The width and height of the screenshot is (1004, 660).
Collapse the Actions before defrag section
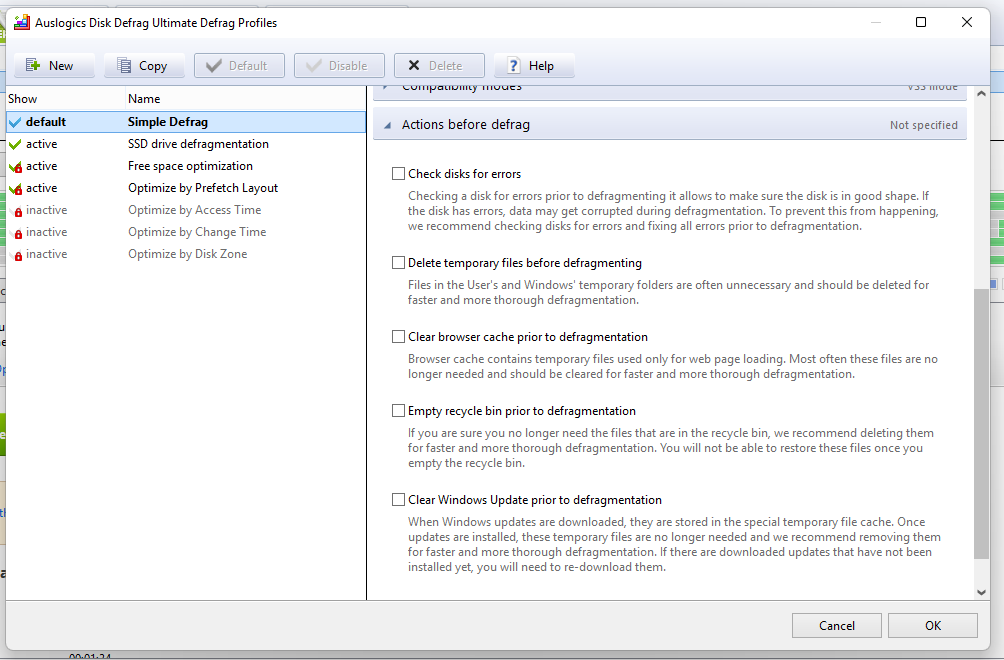pyautogui.click(x=387, y=125)
